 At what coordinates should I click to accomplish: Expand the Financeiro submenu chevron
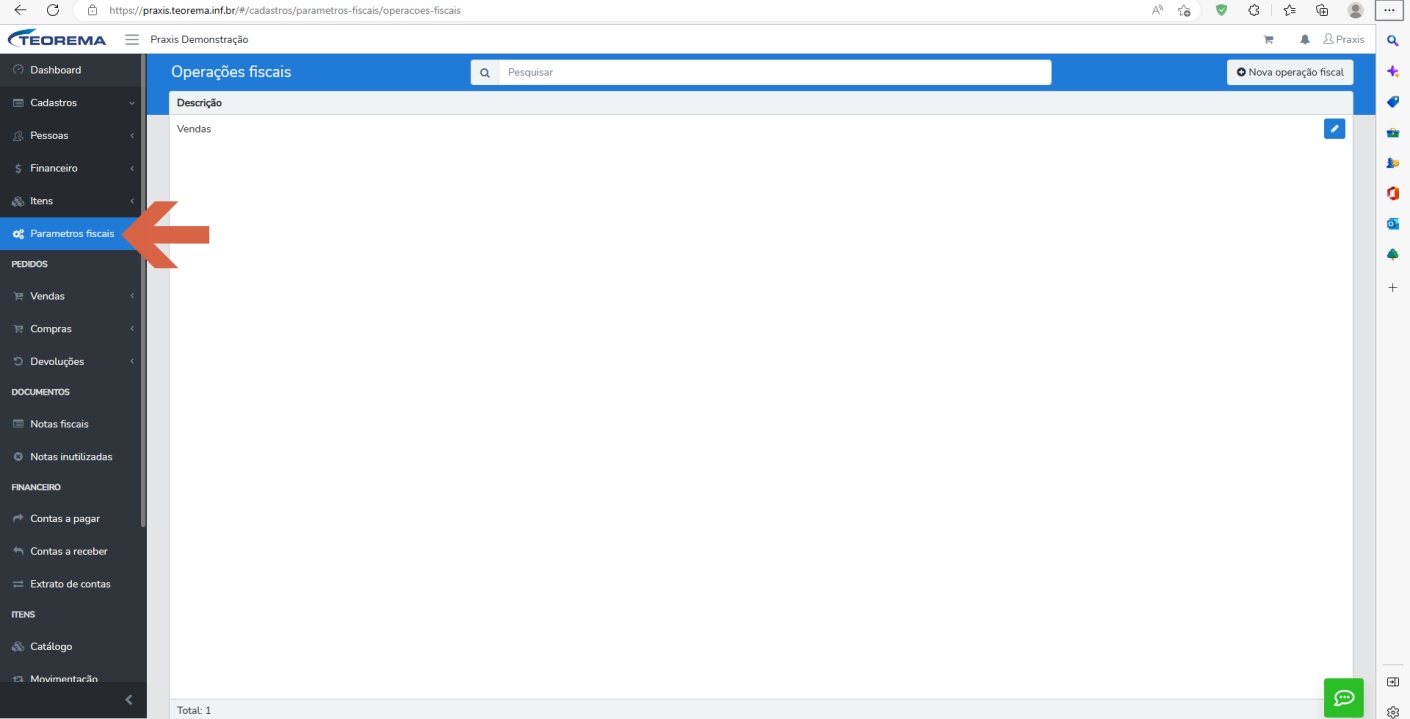click(132, 168)
